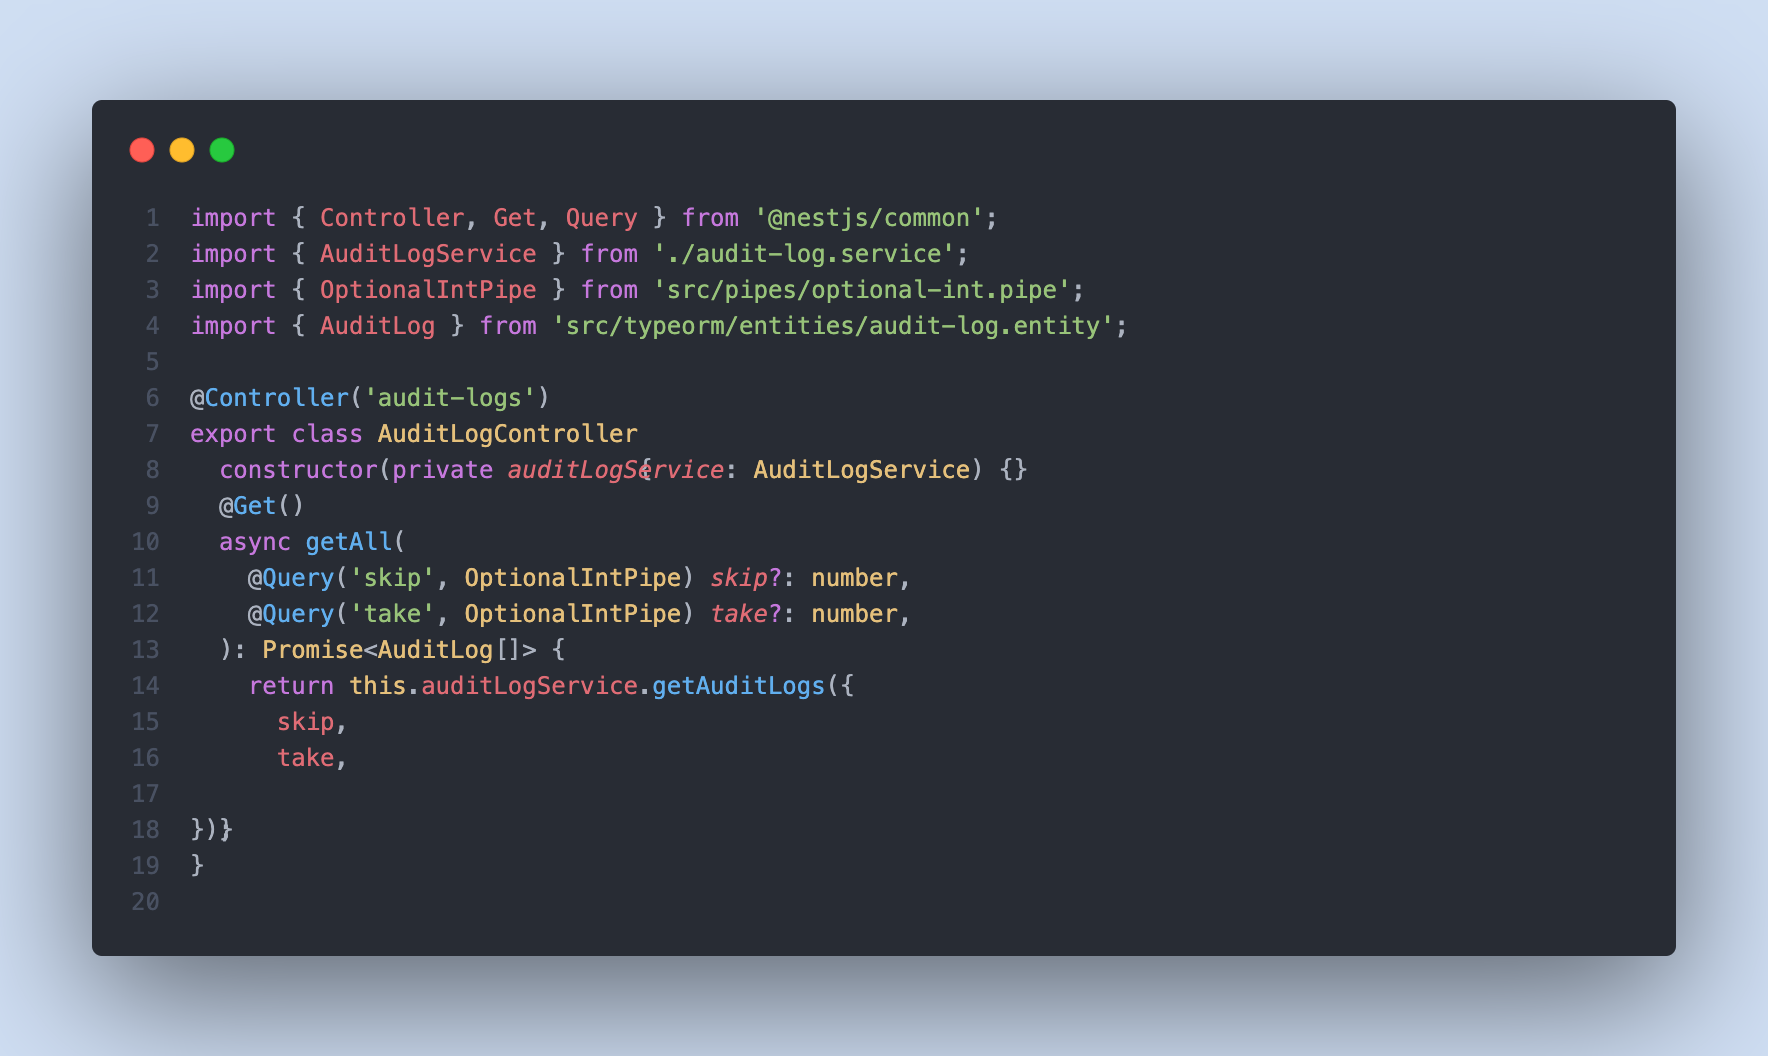Click Promise return type on line 13
1768x1056 pixels.
pos(312,650)
